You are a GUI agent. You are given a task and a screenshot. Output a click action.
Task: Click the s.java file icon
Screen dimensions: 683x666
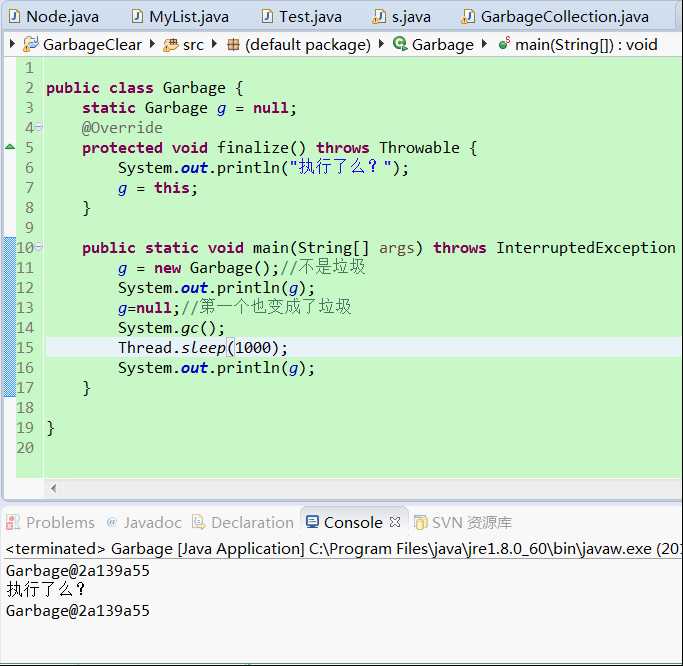click(x=379, y=17)
